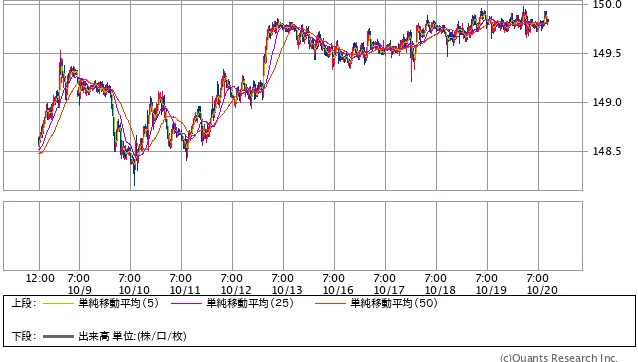Click the 148.5 price axis label
Image resolution: width=638 pixels, height=362 pixels.
tap(607, 151)
